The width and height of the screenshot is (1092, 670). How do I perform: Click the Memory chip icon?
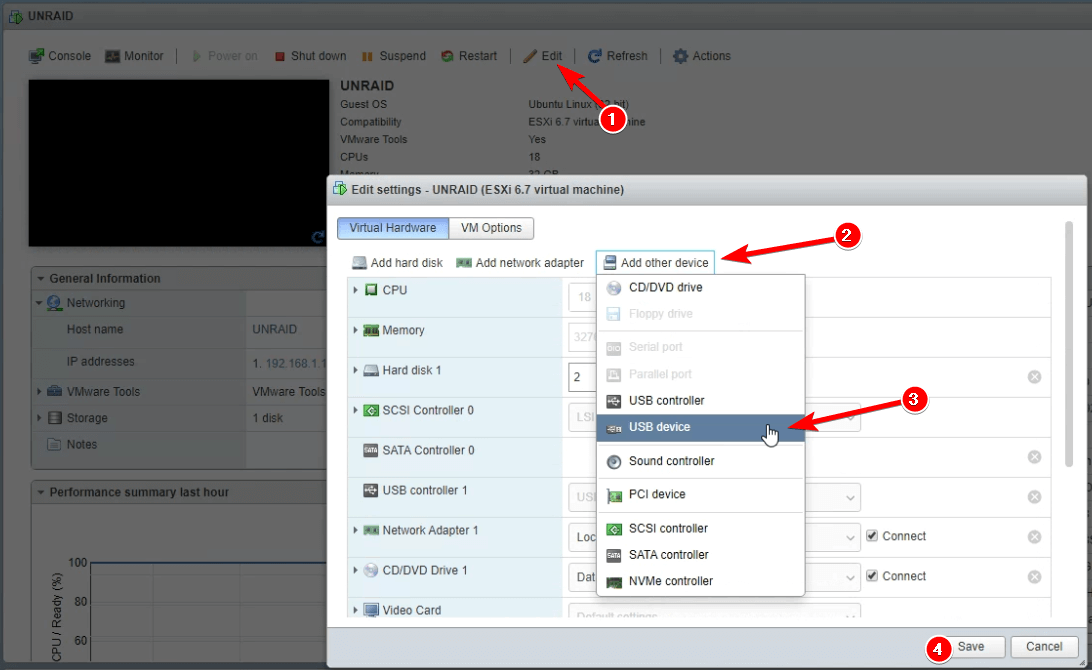(371, 330)
